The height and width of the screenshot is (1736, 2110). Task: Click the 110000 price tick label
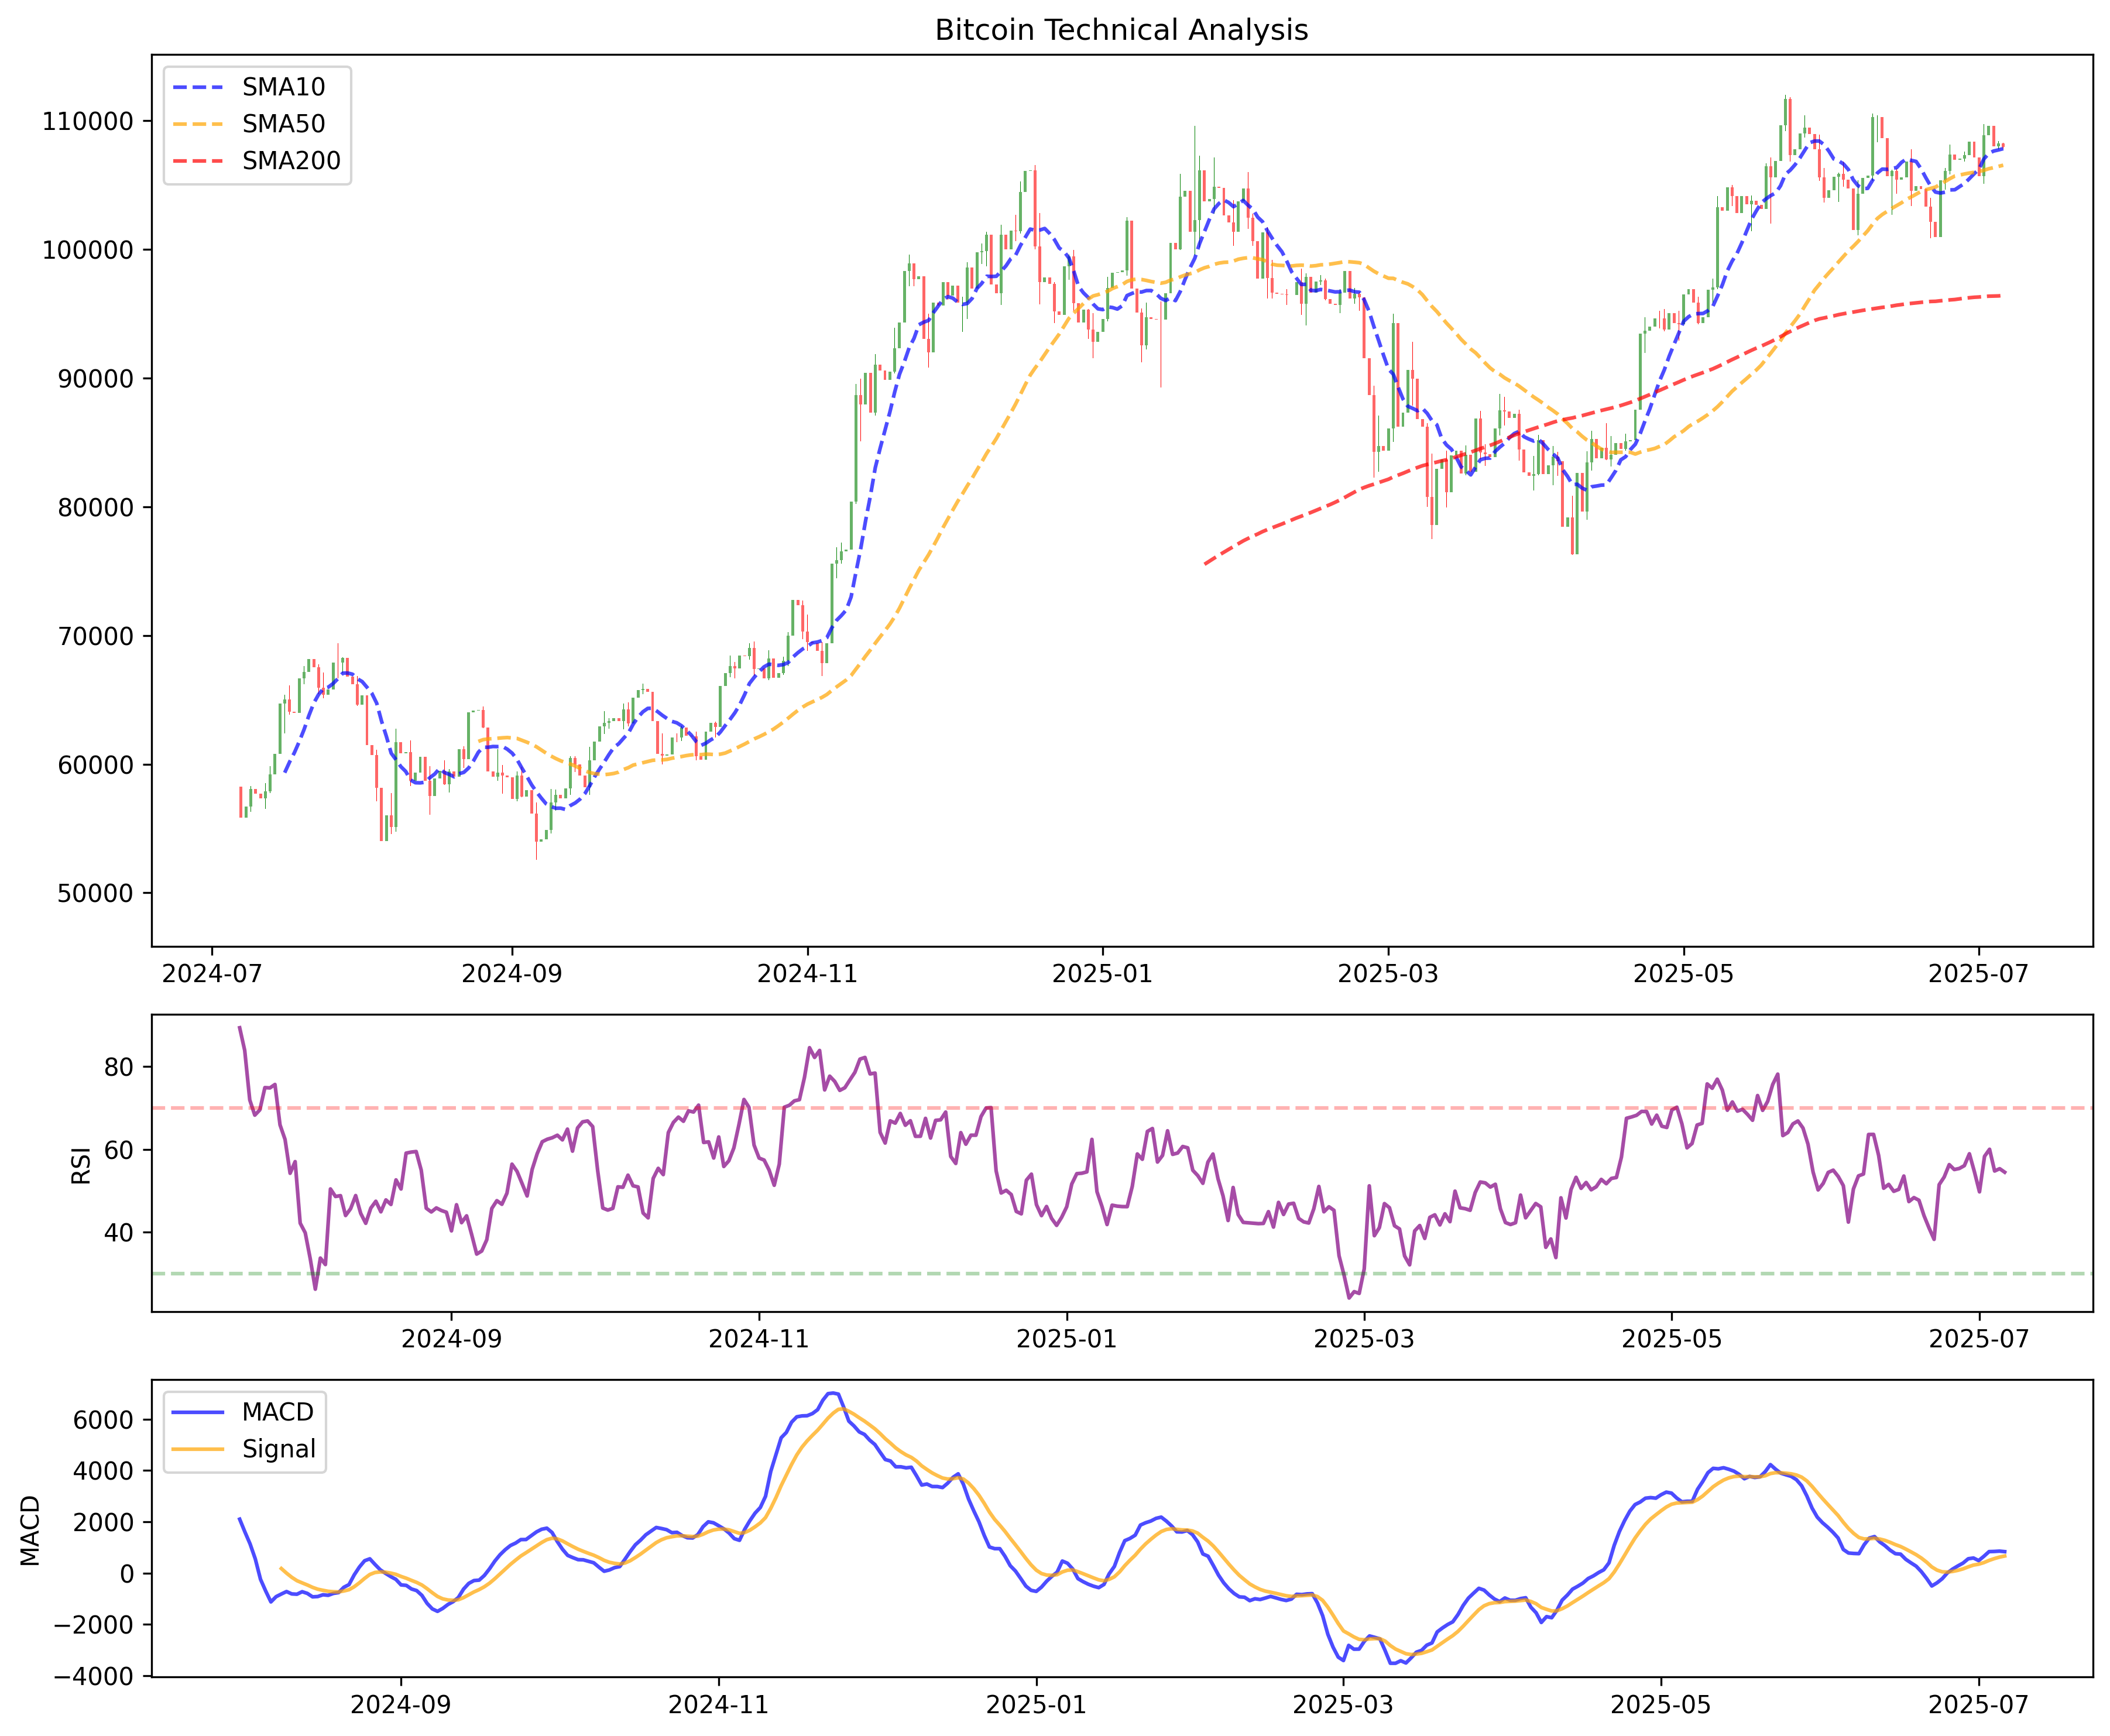coord(87,122)
